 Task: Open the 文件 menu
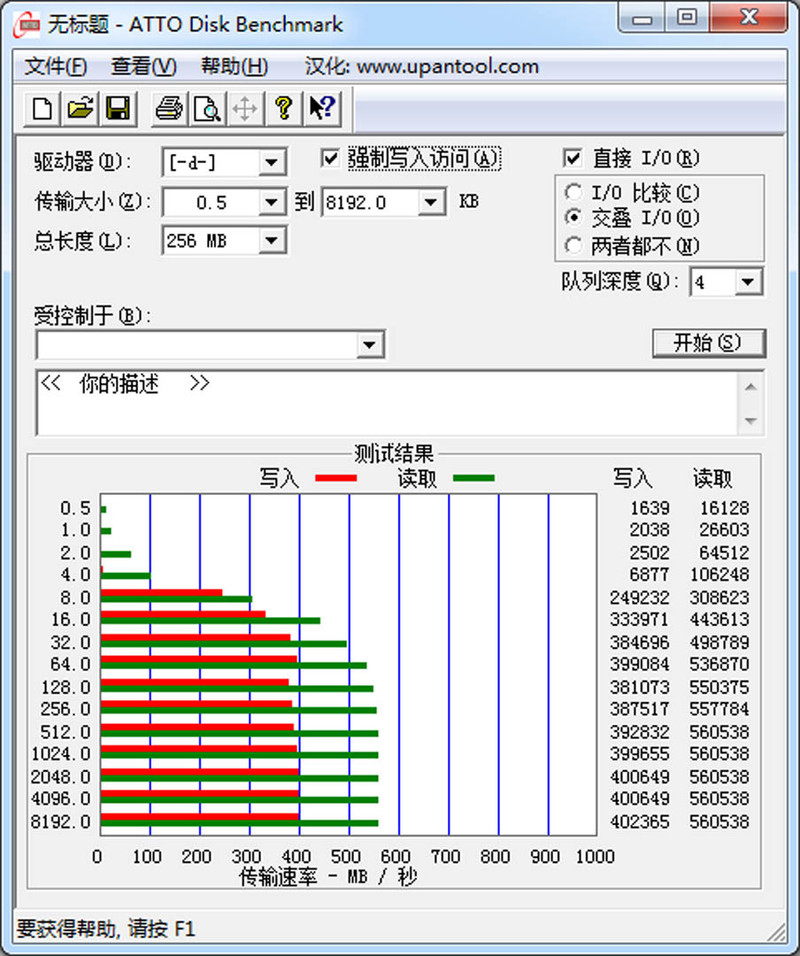click(x=54, y=66)
